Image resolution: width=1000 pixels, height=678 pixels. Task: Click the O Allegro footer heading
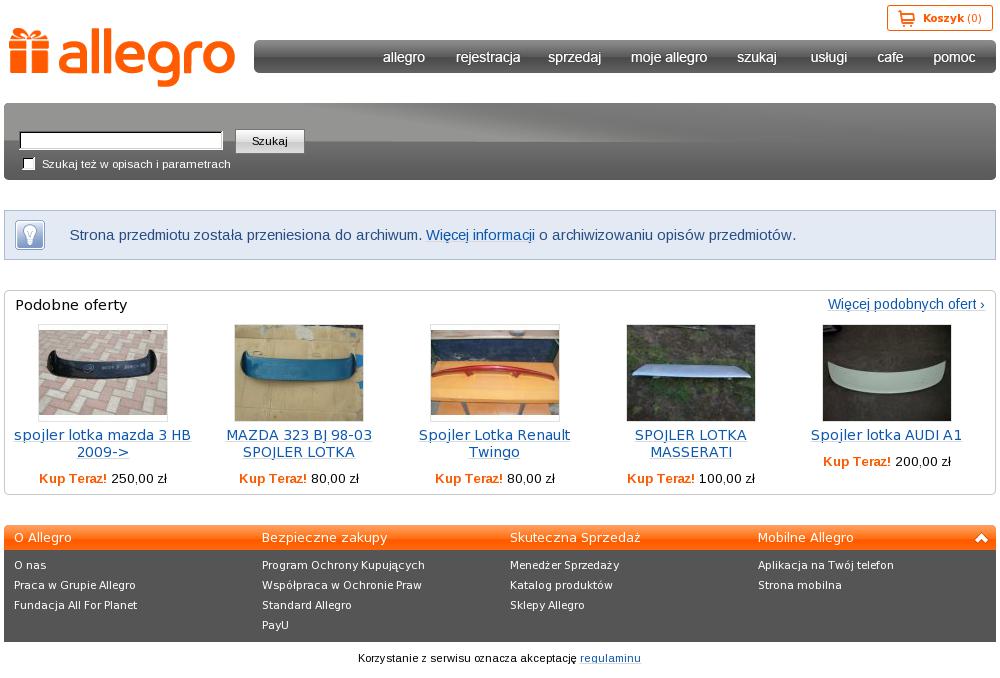tap(43, 538)
